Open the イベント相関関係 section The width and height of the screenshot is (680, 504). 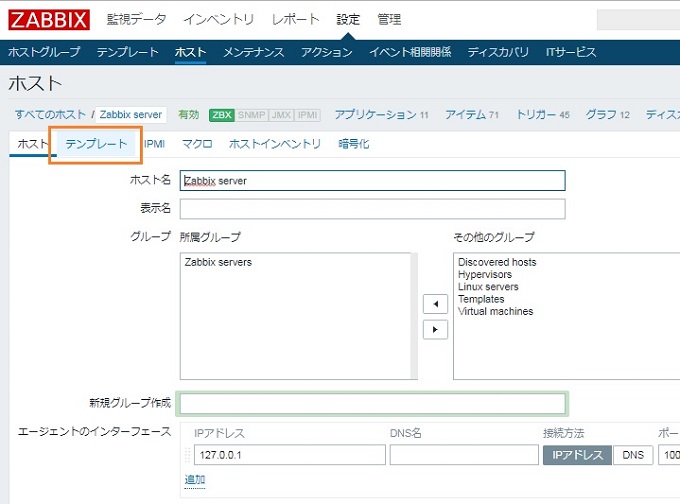tap(410, 52)
